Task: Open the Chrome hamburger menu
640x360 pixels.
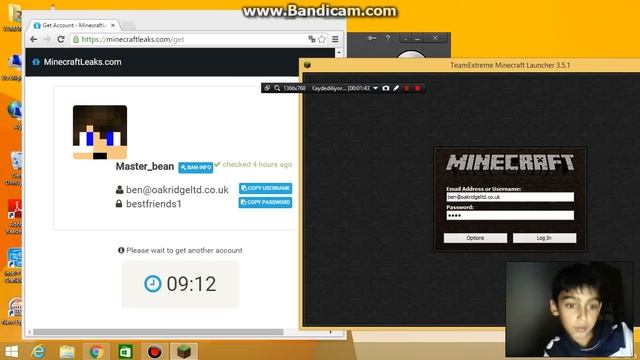Action: click(335, 39)
